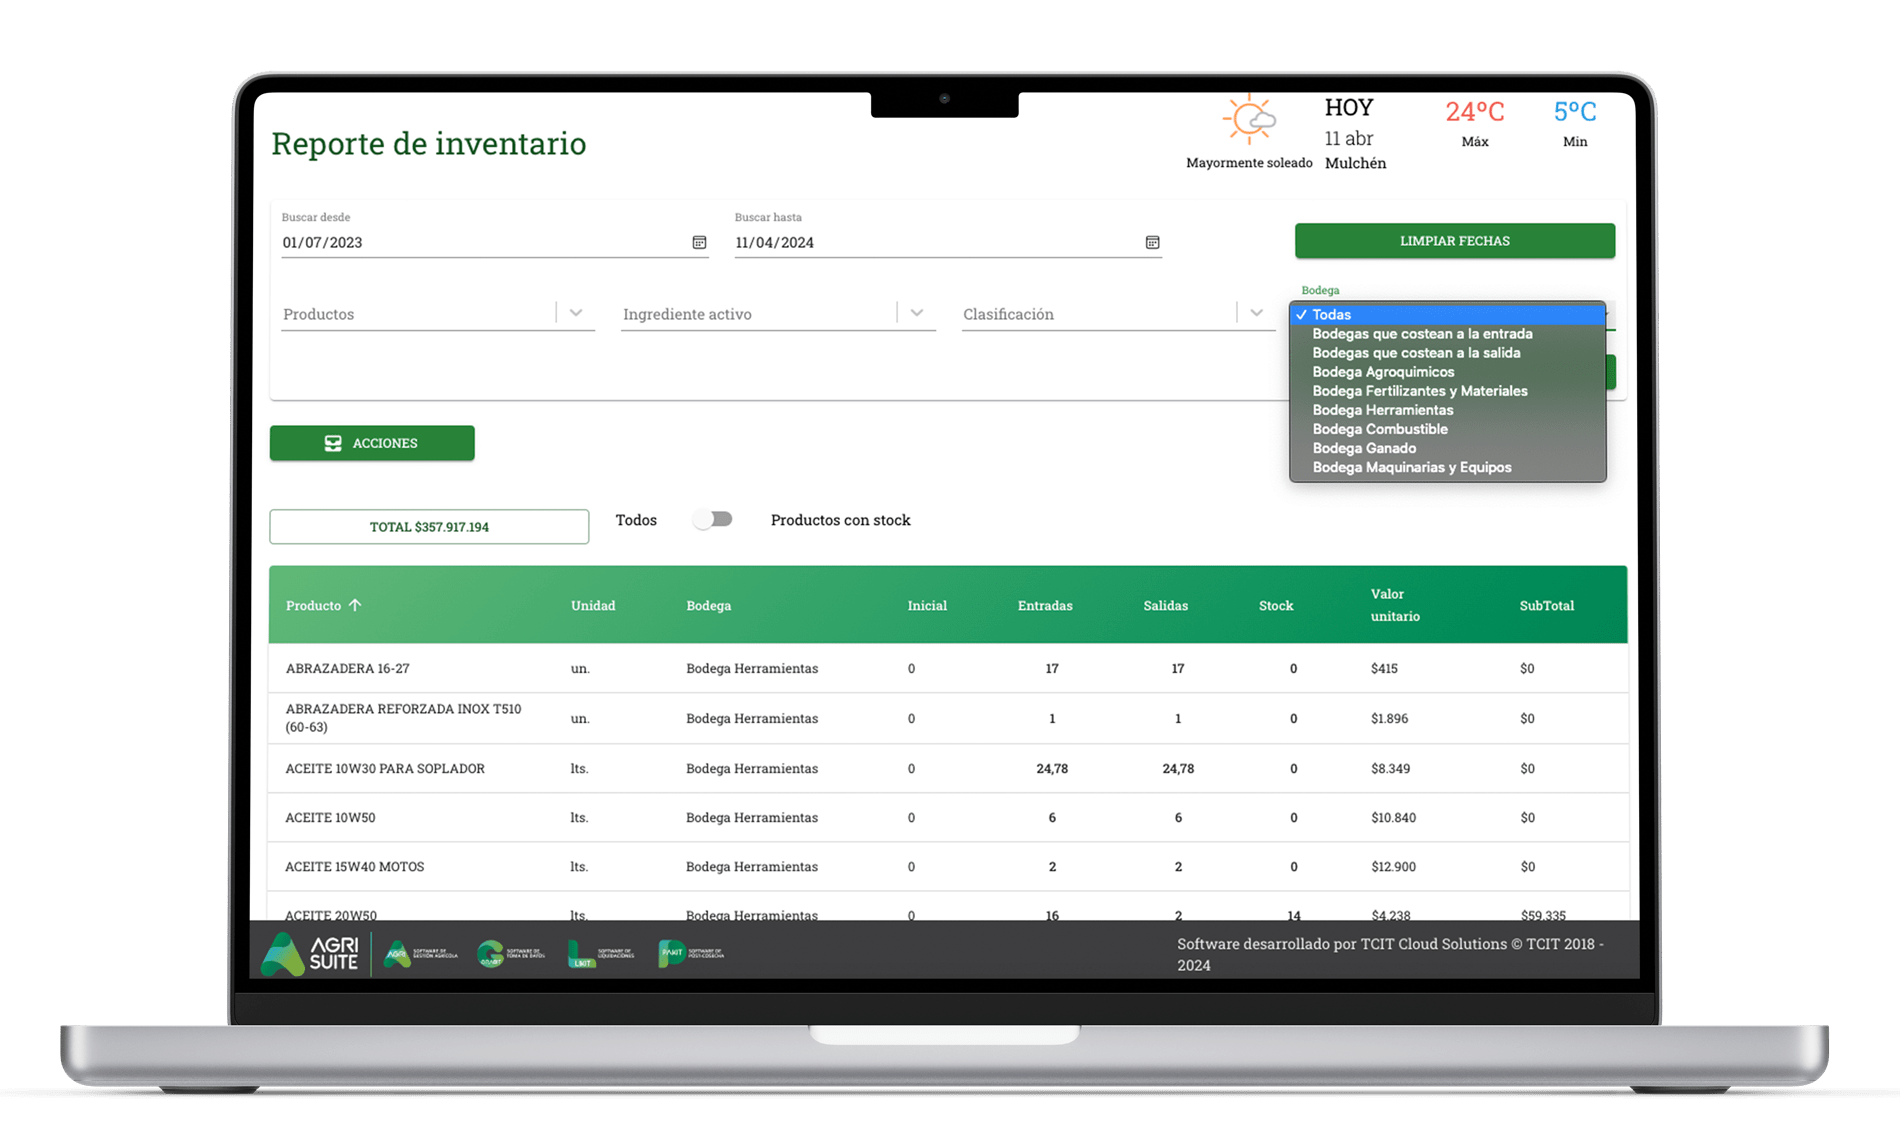This screenshot has height=1143, width=1900.
Task: Click the TOTAL $357.917.194 box
Action: click(x=429, y=527)
